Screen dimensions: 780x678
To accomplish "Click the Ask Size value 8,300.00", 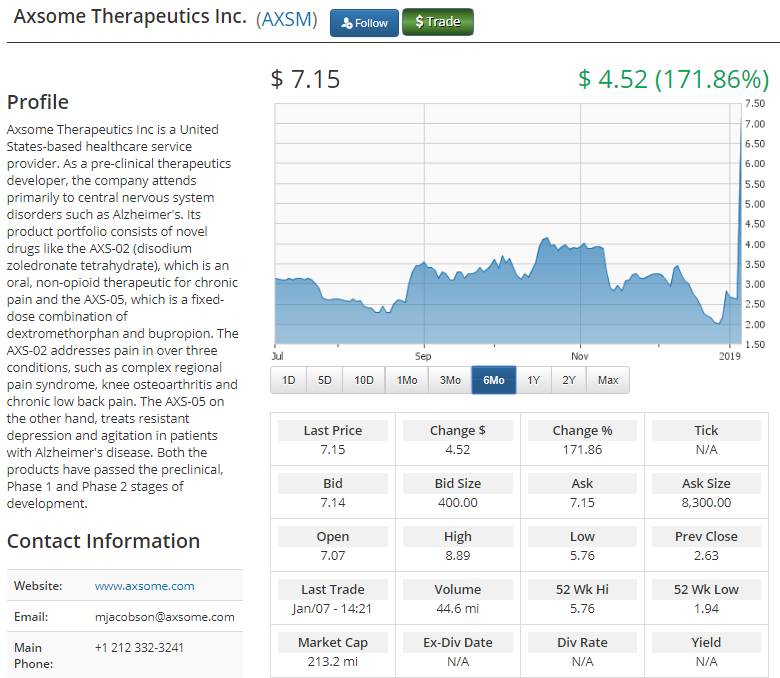I will pos(706,502).
